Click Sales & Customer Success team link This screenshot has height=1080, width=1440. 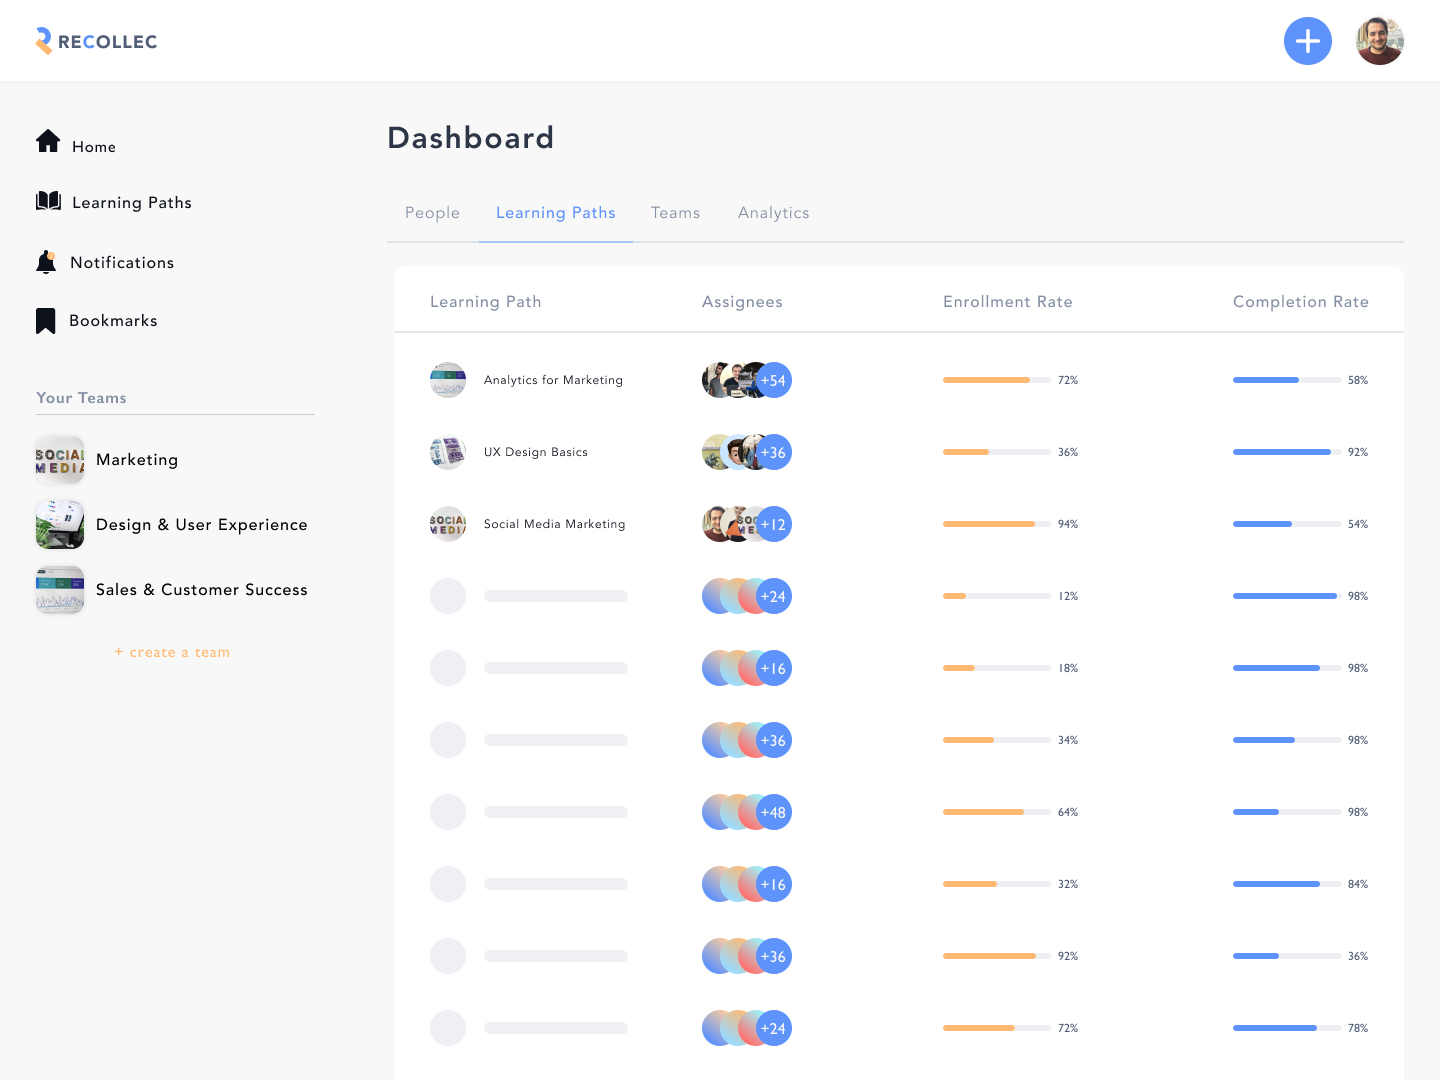pyautogui.click(x=202, y=590)
